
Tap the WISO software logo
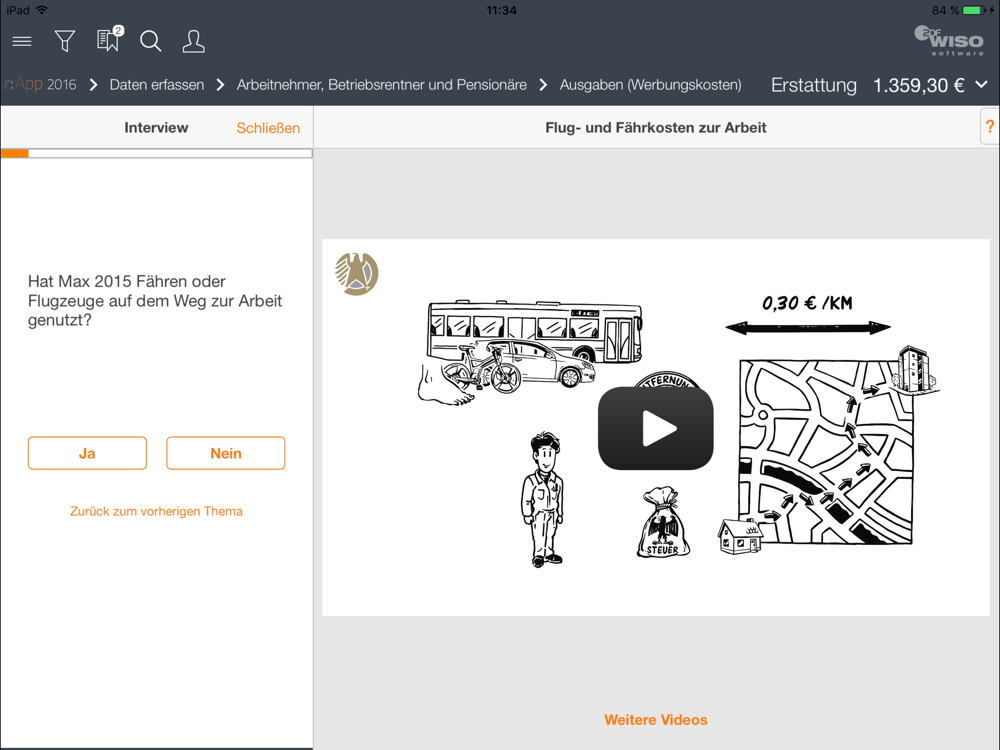point(949,41)
